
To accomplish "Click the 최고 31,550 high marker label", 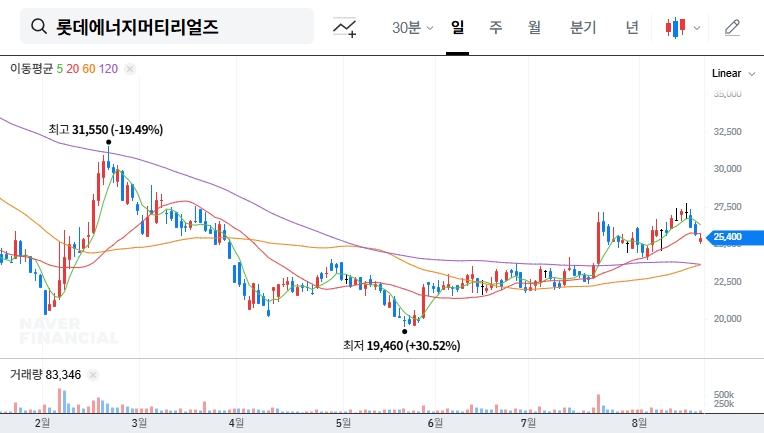I will 106,130.
